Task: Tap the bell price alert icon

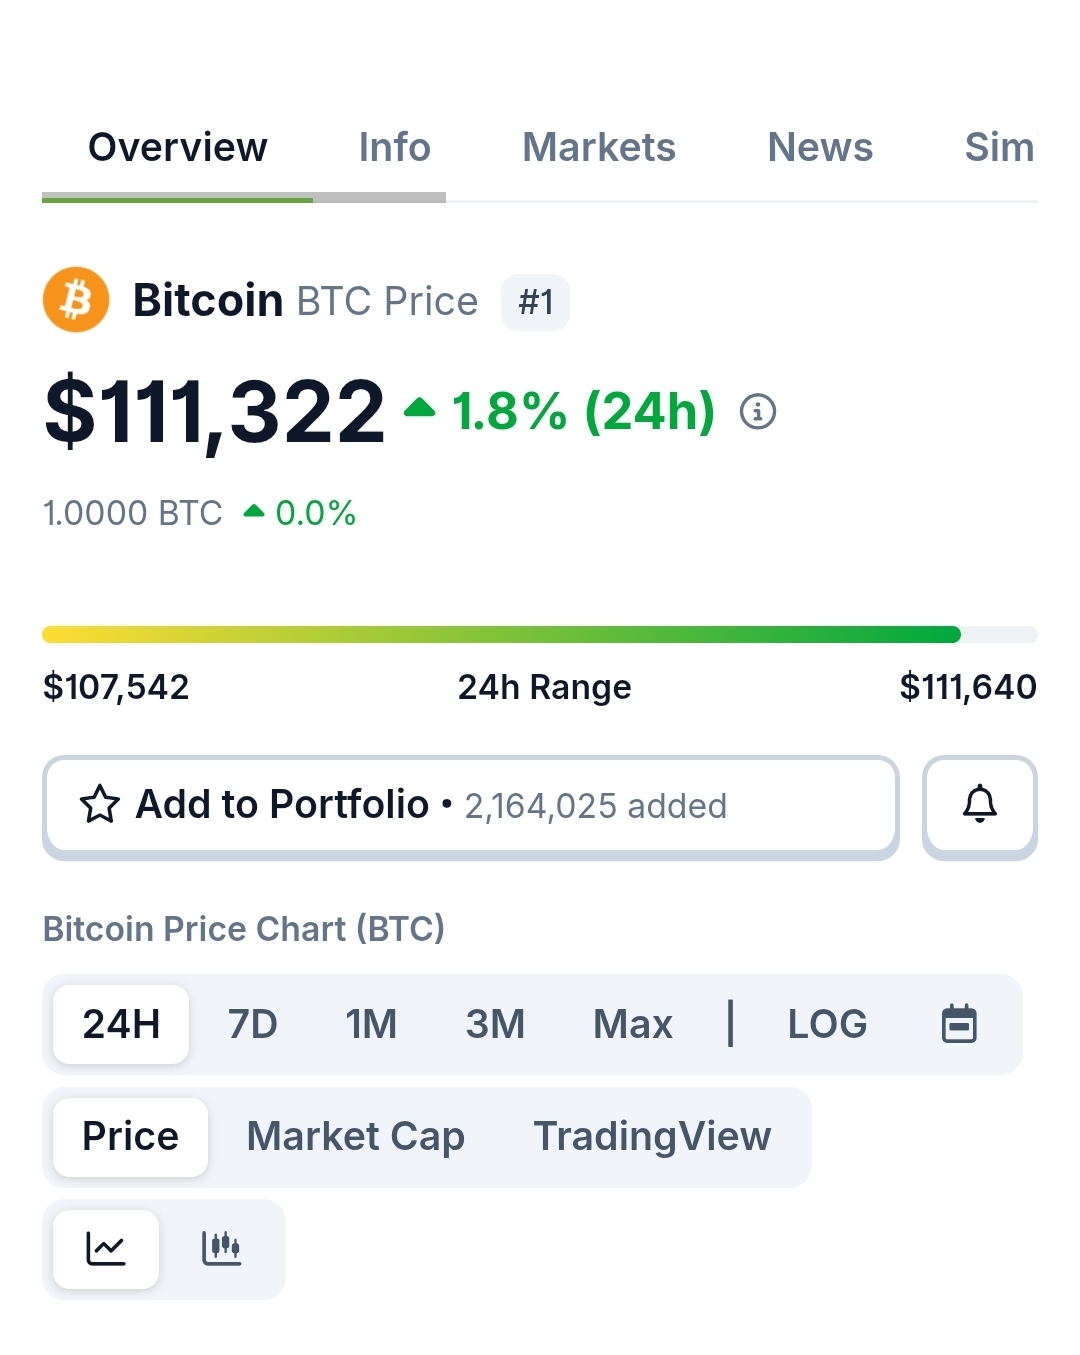Action: [x=980, y=806]
